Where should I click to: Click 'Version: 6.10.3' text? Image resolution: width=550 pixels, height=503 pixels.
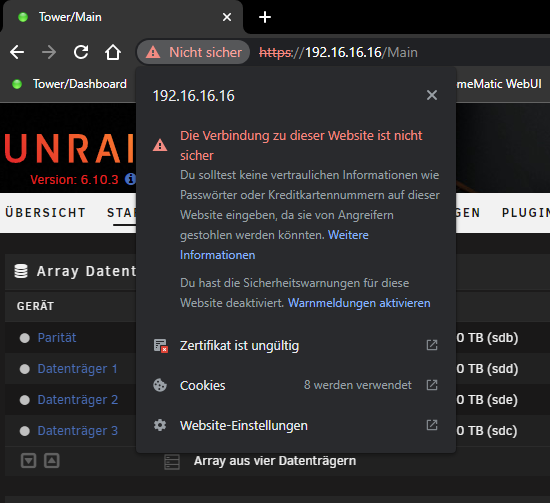74,180
